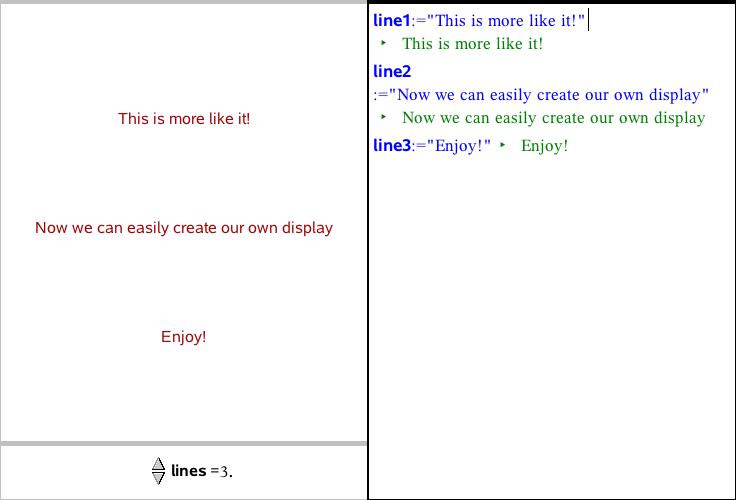Click the up arrow of lines slider
Image resolution: width=737 pixels, height=500 pixels.
click(x=158, y=464)
